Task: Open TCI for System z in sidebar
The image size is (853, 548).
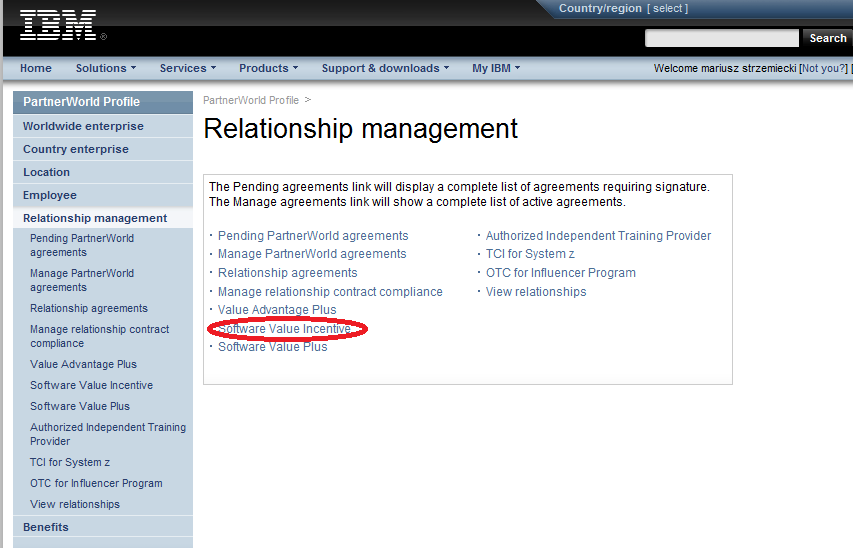Action: tap(70, 463)
